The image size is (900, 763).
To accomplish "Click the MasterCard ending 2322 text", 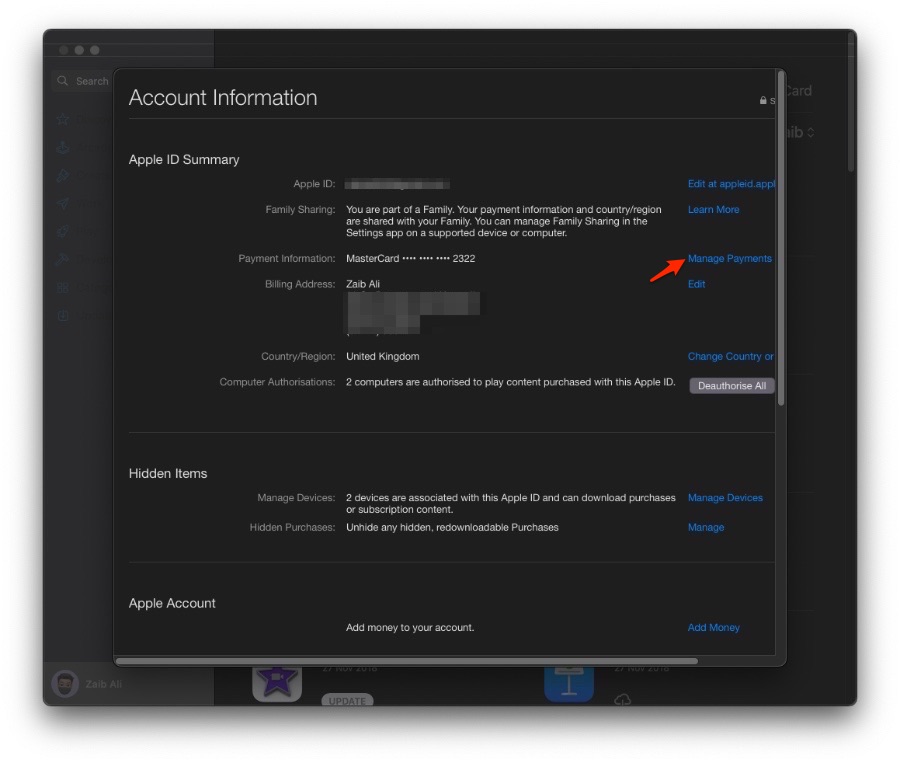I will click(x=410, y=258).
